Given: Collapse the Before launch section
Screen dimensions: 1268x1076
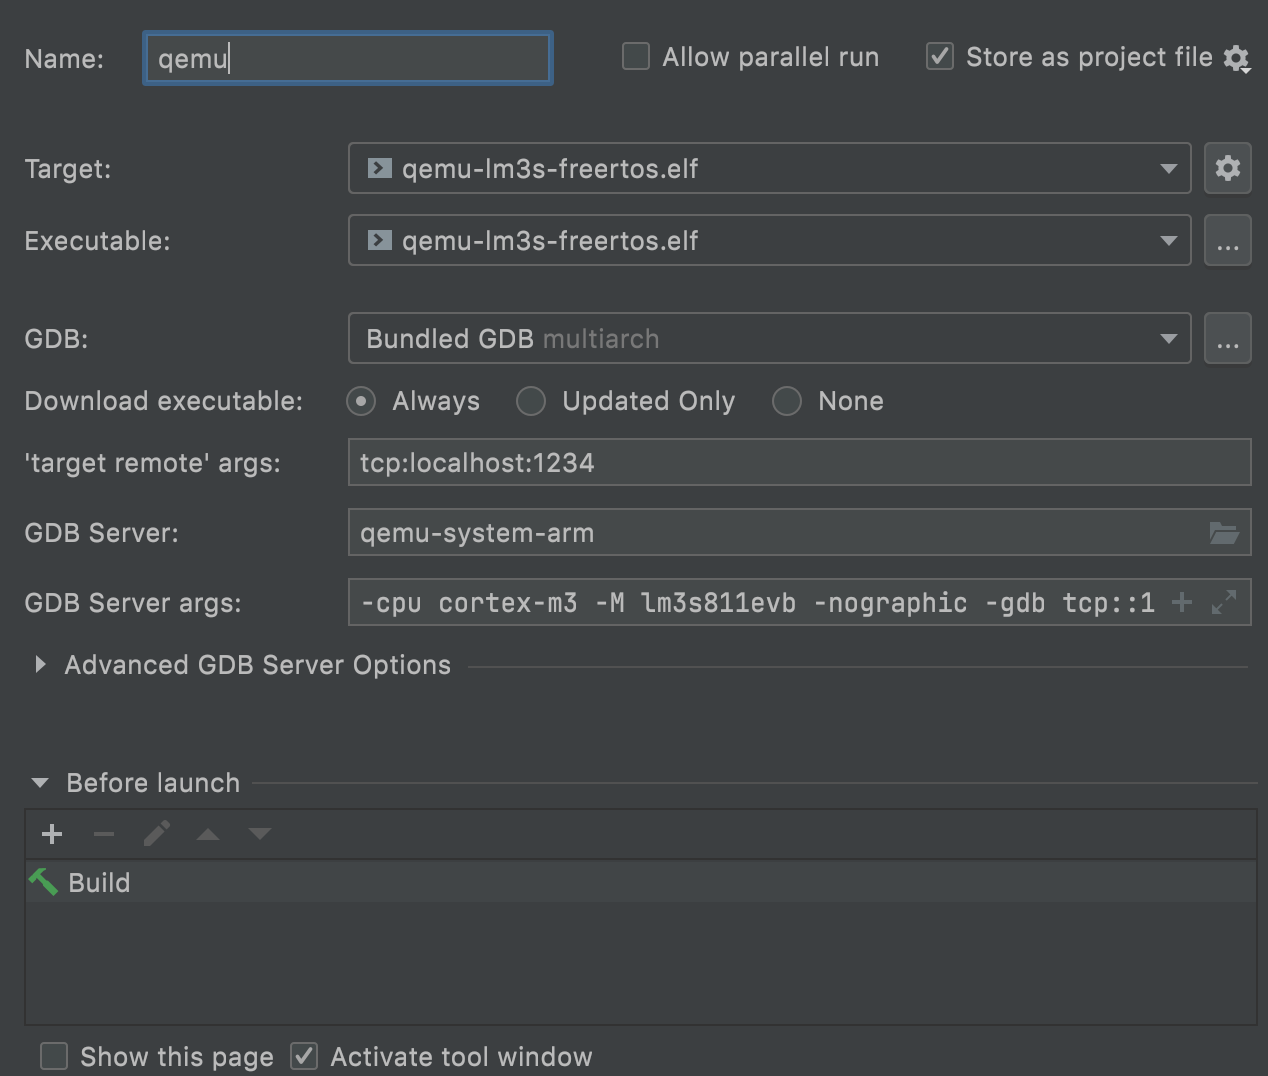Looking at the screenshot, I should (x=40, y=783).
